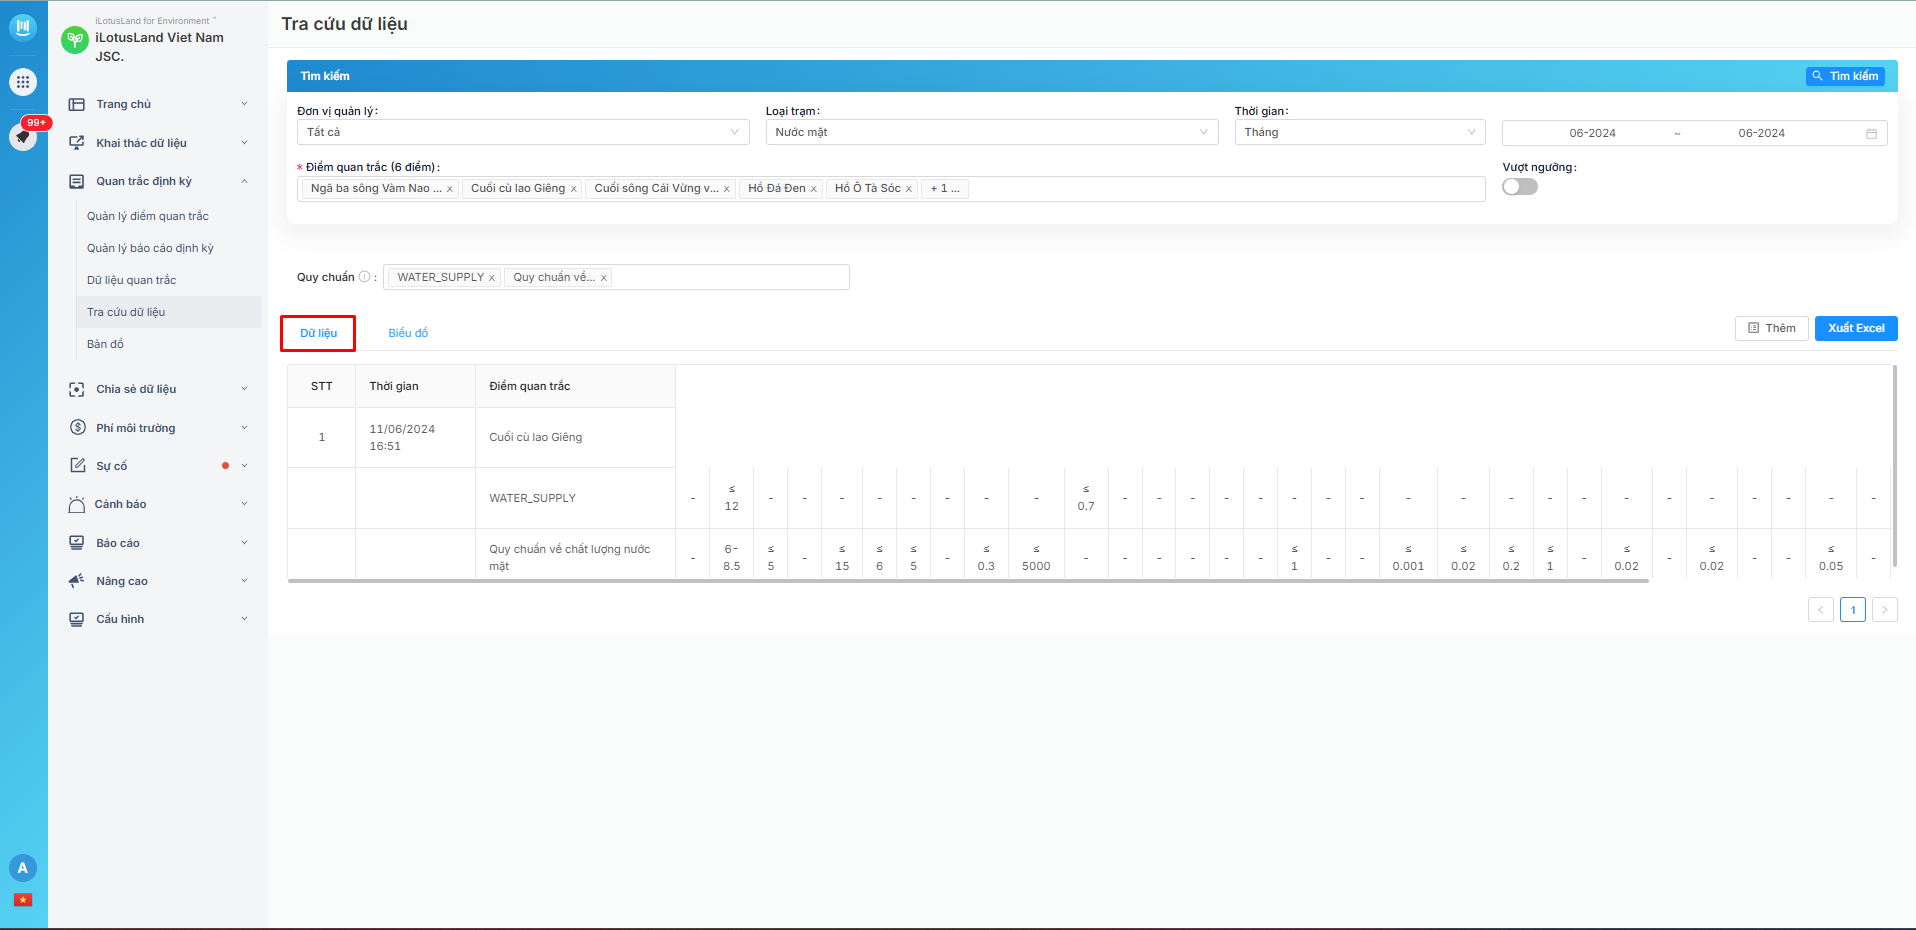Expand Cấu hình menu chevron
Viewport: 1916px width, 930px height.
tap(244, 619)
